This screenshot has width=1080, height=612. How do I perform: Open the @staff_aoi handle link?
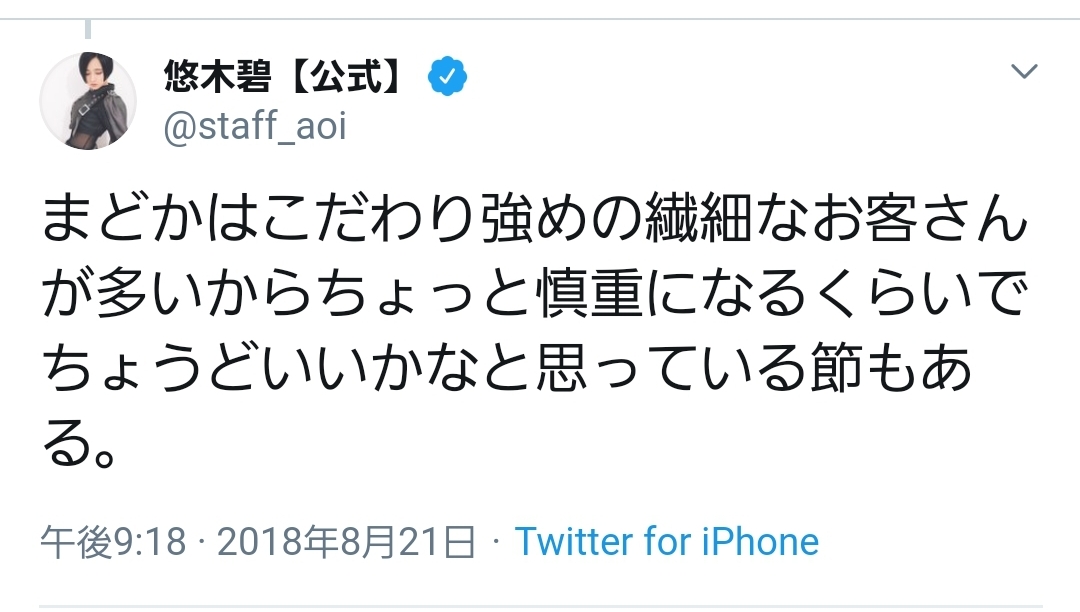pyautogui.click(x=255, y=127)
